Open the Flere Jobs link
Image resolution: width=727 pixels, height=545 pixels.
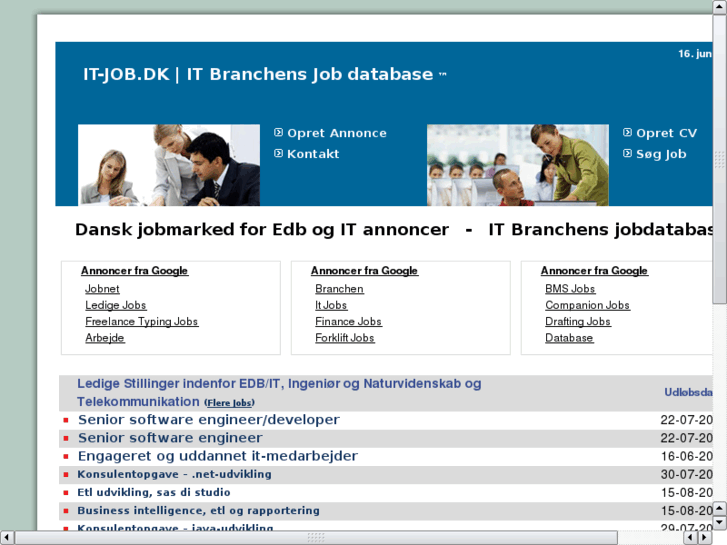point(230,403)
